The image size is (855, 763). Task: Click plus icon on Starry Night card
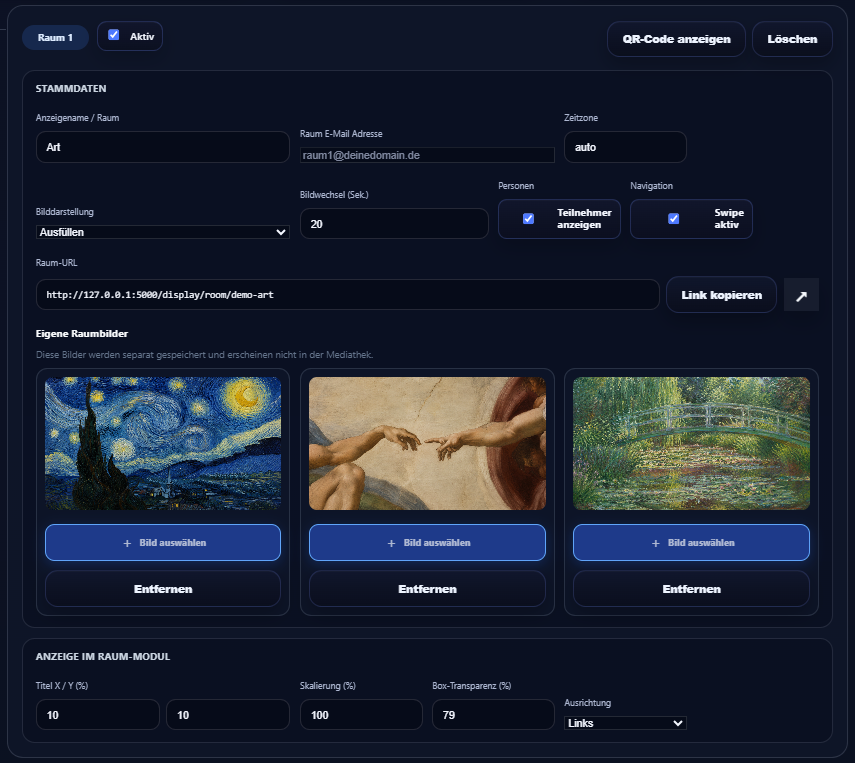click(127, 543)
